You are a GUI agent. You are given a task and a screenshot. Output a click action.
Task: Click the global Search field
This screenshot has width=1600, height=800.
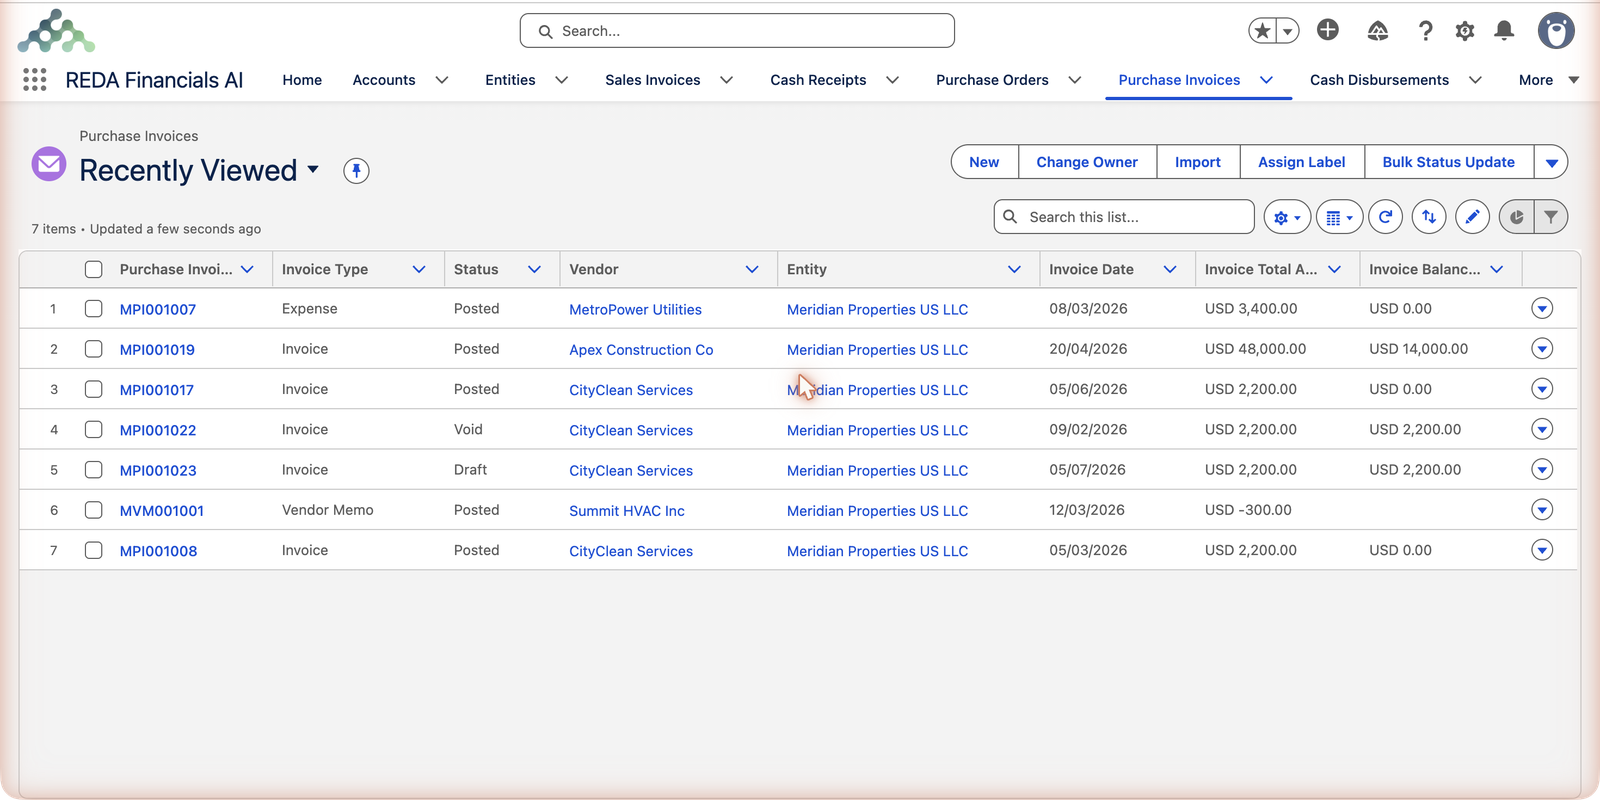(x=737, y=31)
